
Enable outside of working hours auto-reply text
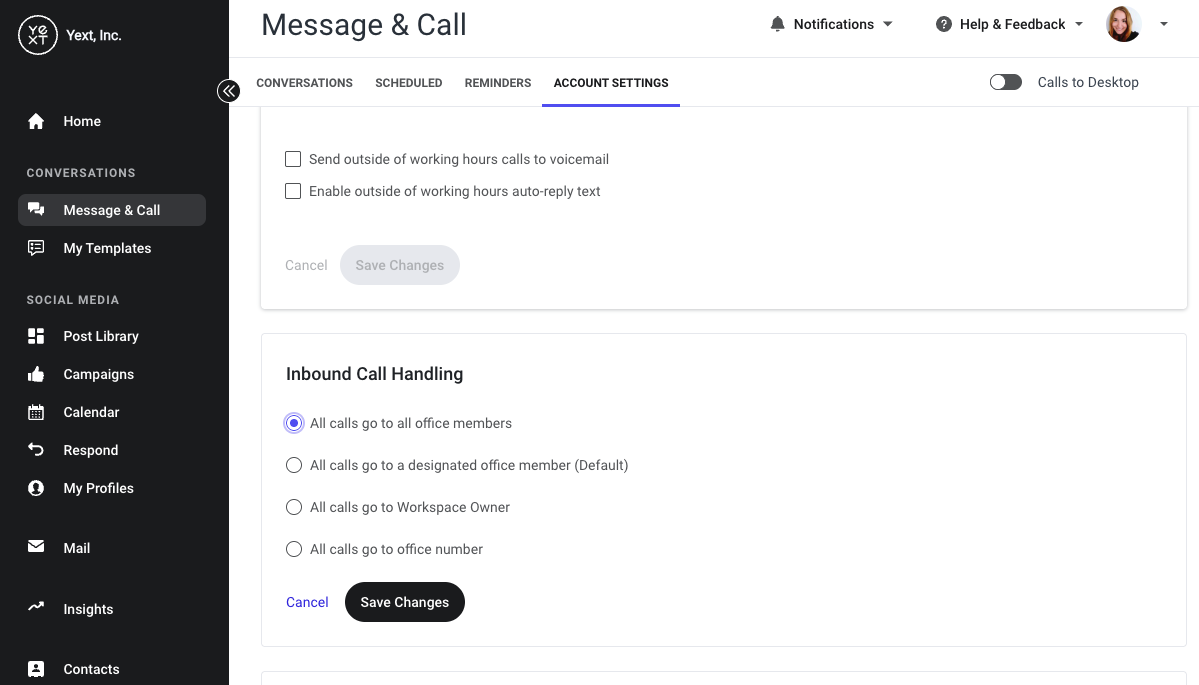[x=293, y=191]
